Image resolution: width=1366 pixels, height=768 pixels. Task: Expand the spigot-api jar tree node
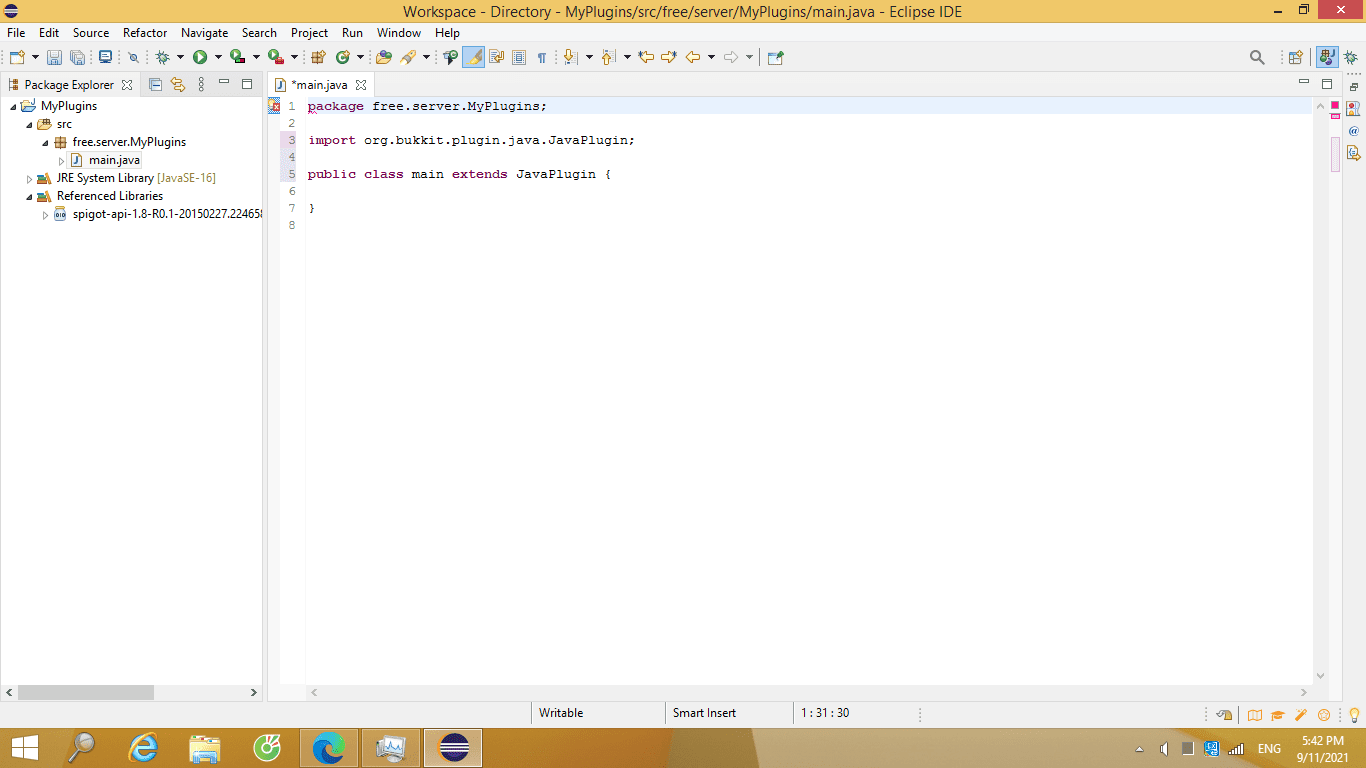click(45, 214)
